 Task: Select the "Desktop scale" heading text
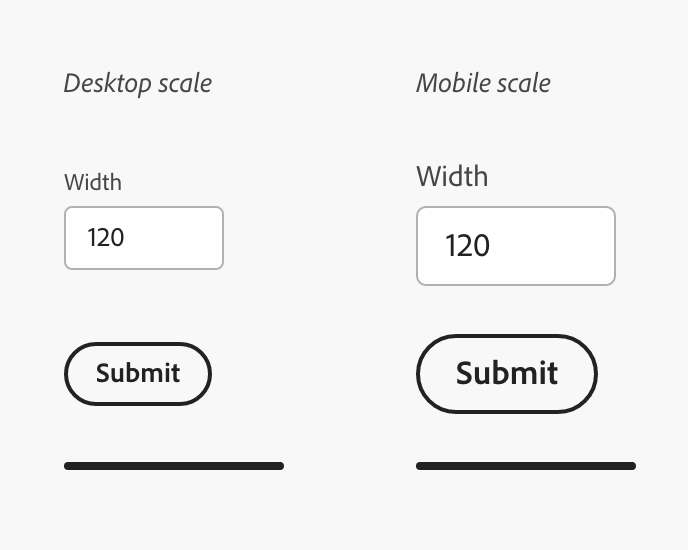tap(138, 83)
